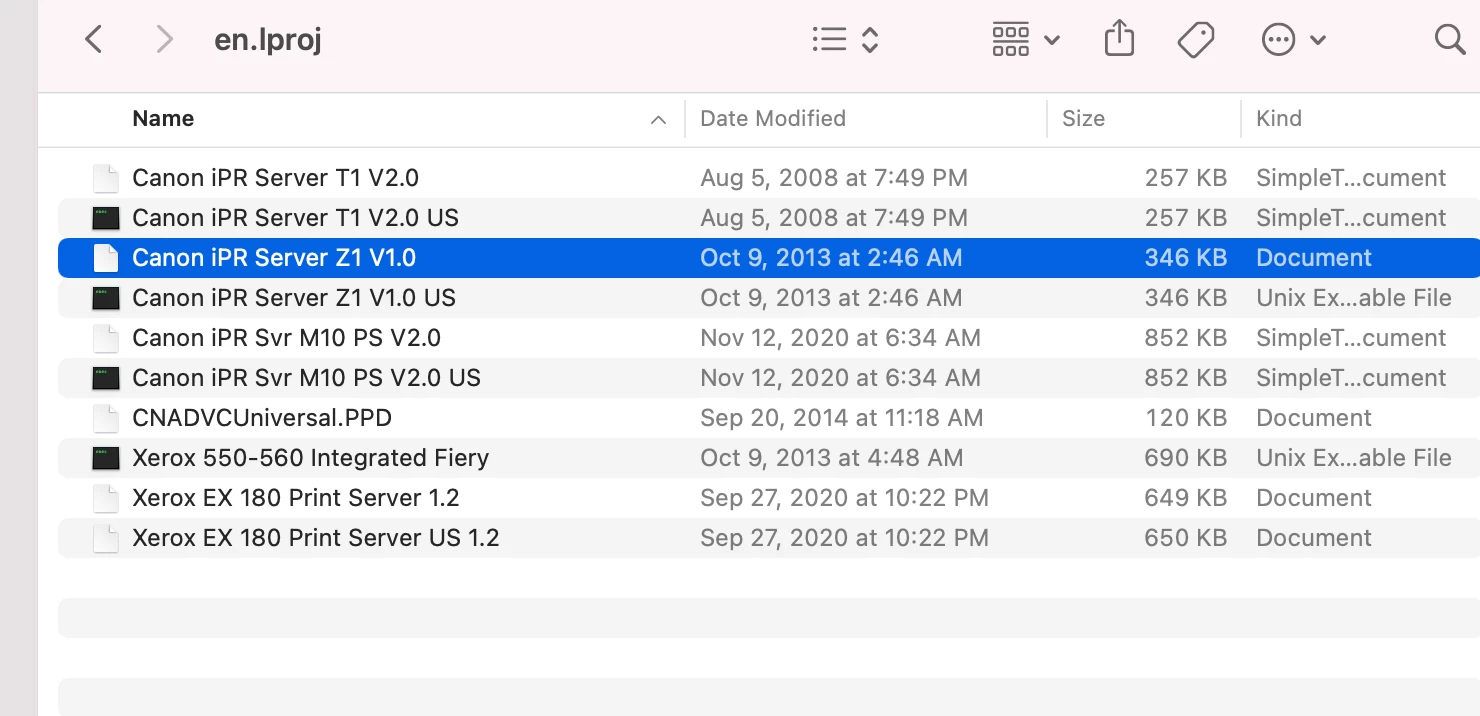Viewport: 1480px width, 716px height.
Task: Sort by the Name column header
Action: tap(163, 118)
